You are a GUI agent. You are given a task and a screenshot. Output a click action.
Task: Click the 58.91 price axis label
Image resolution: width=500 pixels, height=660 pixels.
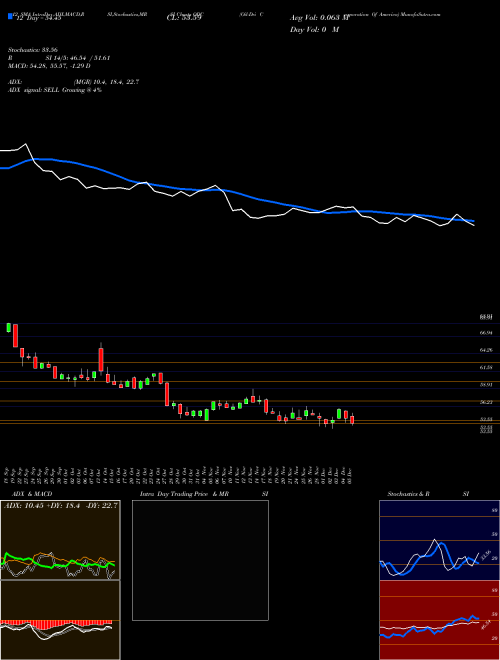coord(486,385)
